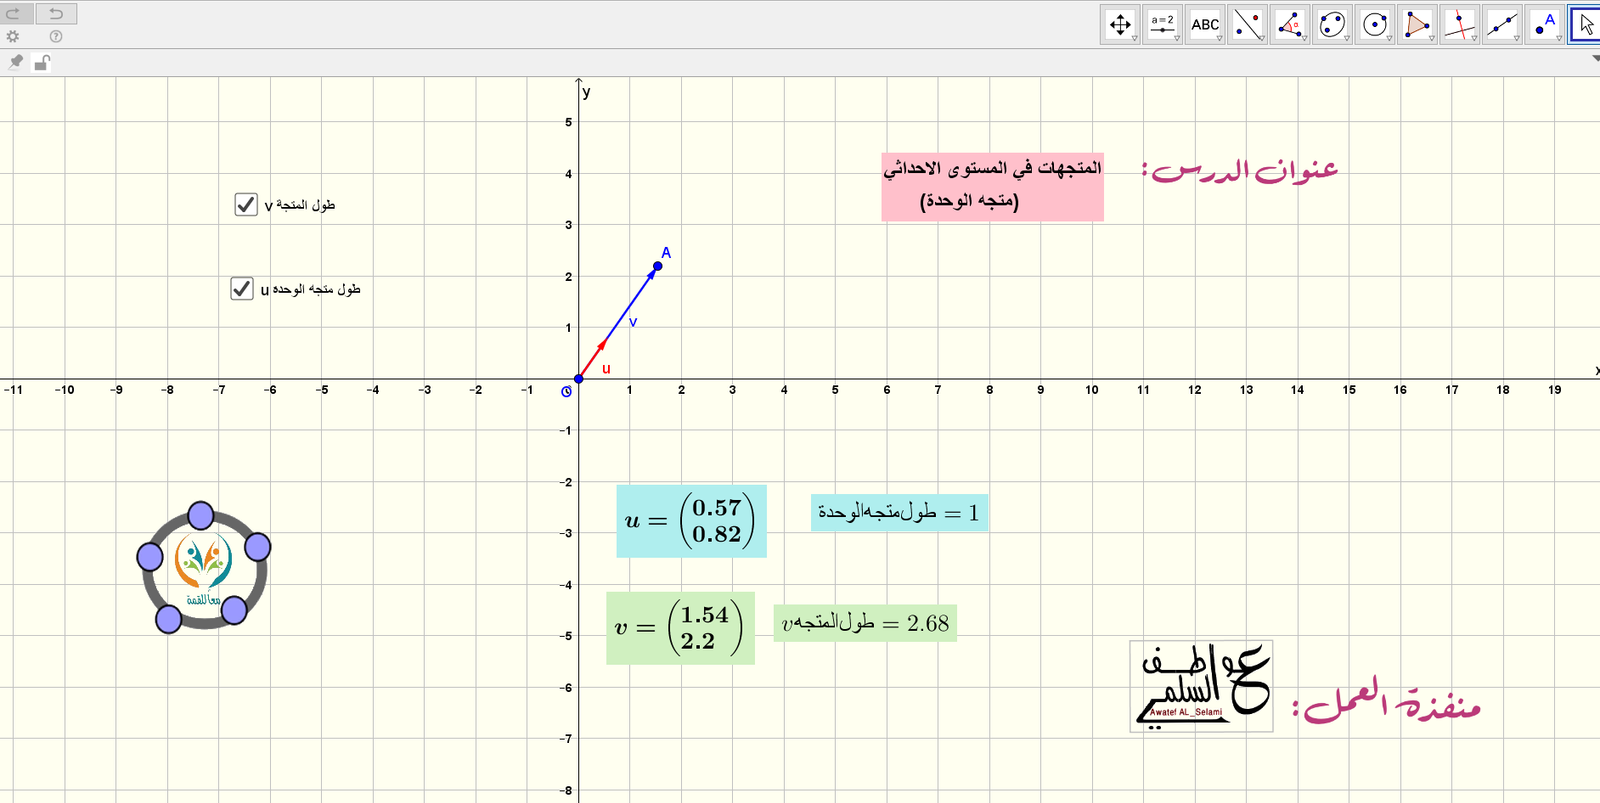The width and height of the screenshot is (1600, 803).
Task: Open the Line tool's dropdown triangle
Action: [1518, 38]
